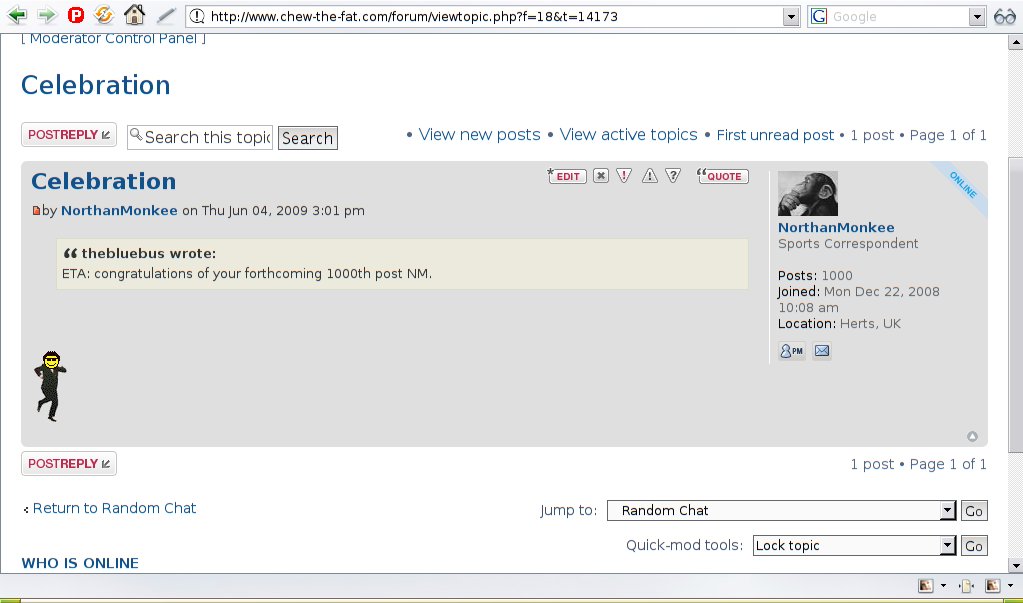Send private message via PM icon
This screenshot has height=603, width=1023.
tap(792, 351)
